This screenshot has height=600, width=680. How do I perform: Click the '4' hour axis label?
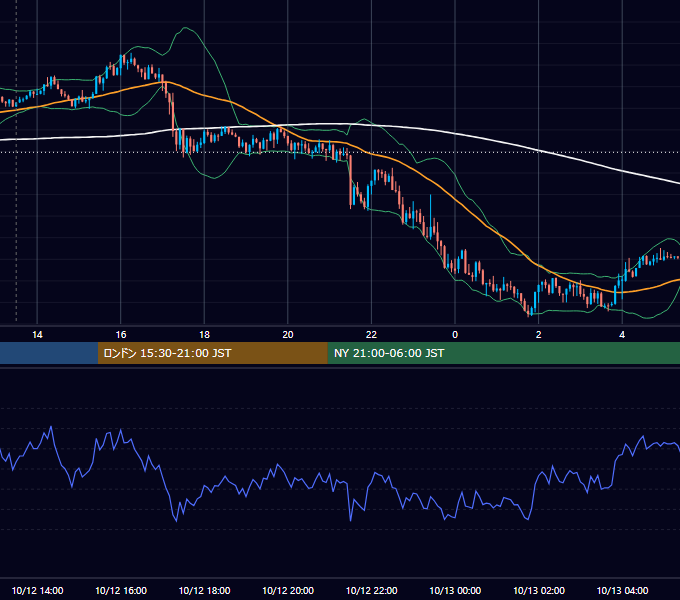[x=622, y=335]
